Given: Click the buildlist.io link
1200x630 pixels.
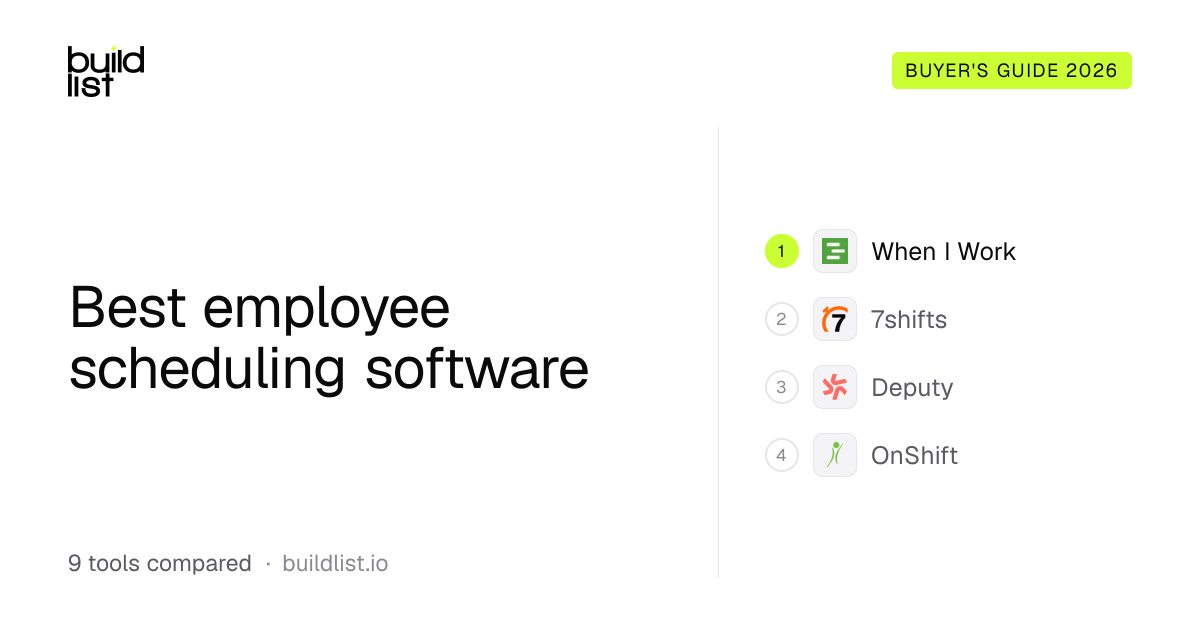Looking at the screenshot, I should click(335, 563).
